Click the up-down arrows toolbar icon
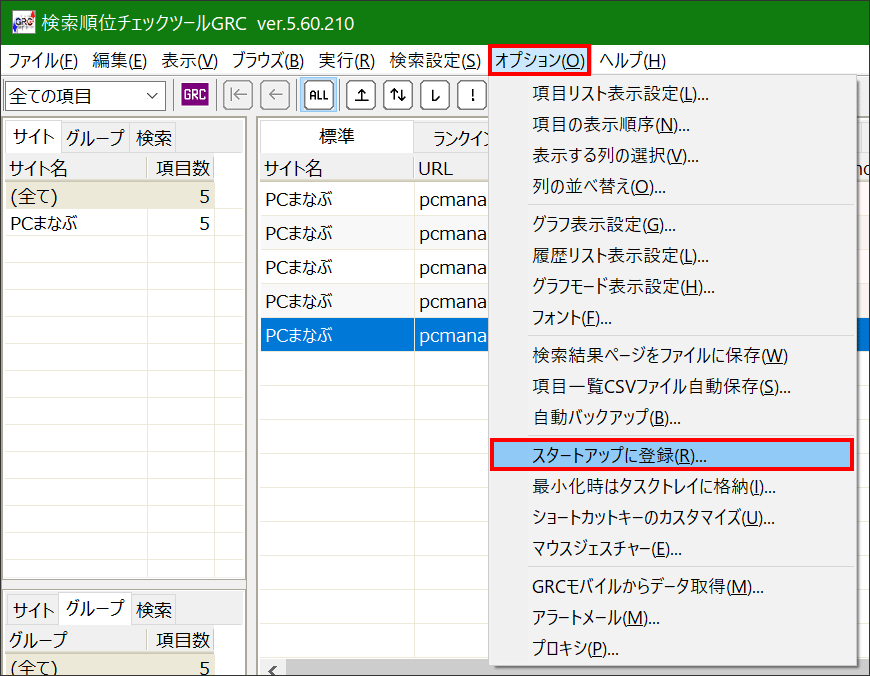 tap(398, 95)
